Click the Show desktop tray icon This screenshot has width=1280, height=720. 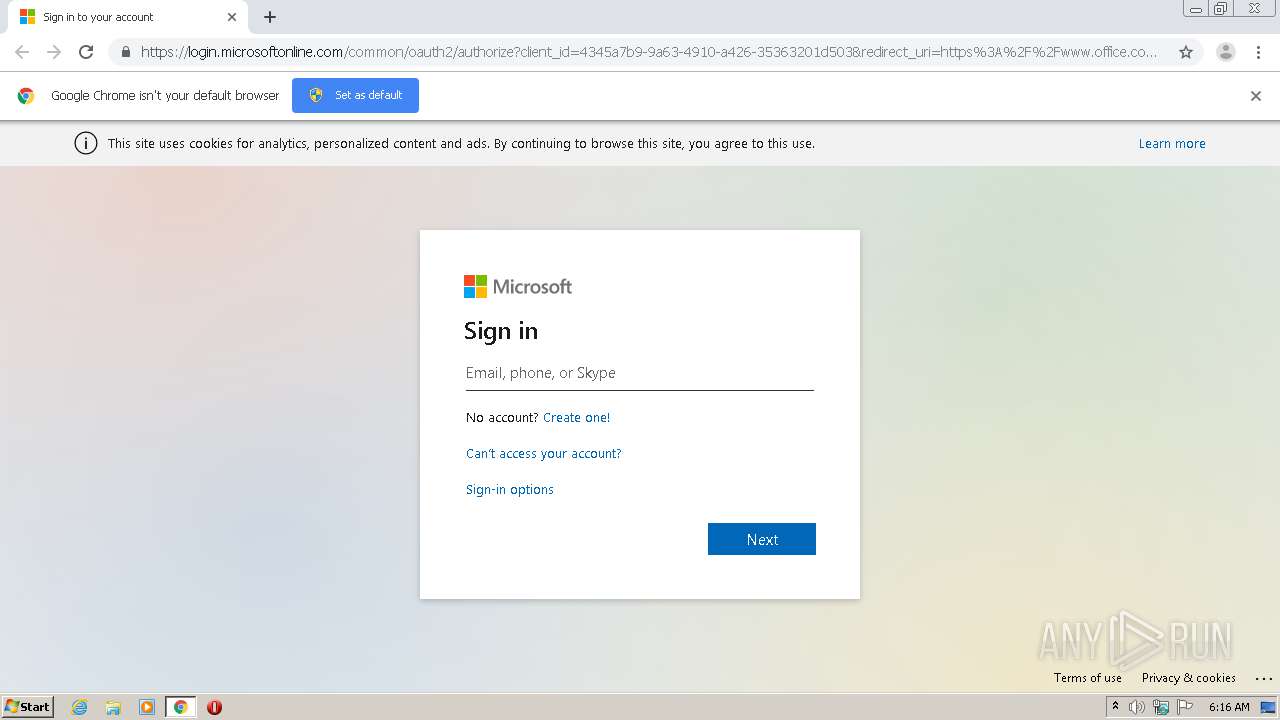pos(1268,707)
